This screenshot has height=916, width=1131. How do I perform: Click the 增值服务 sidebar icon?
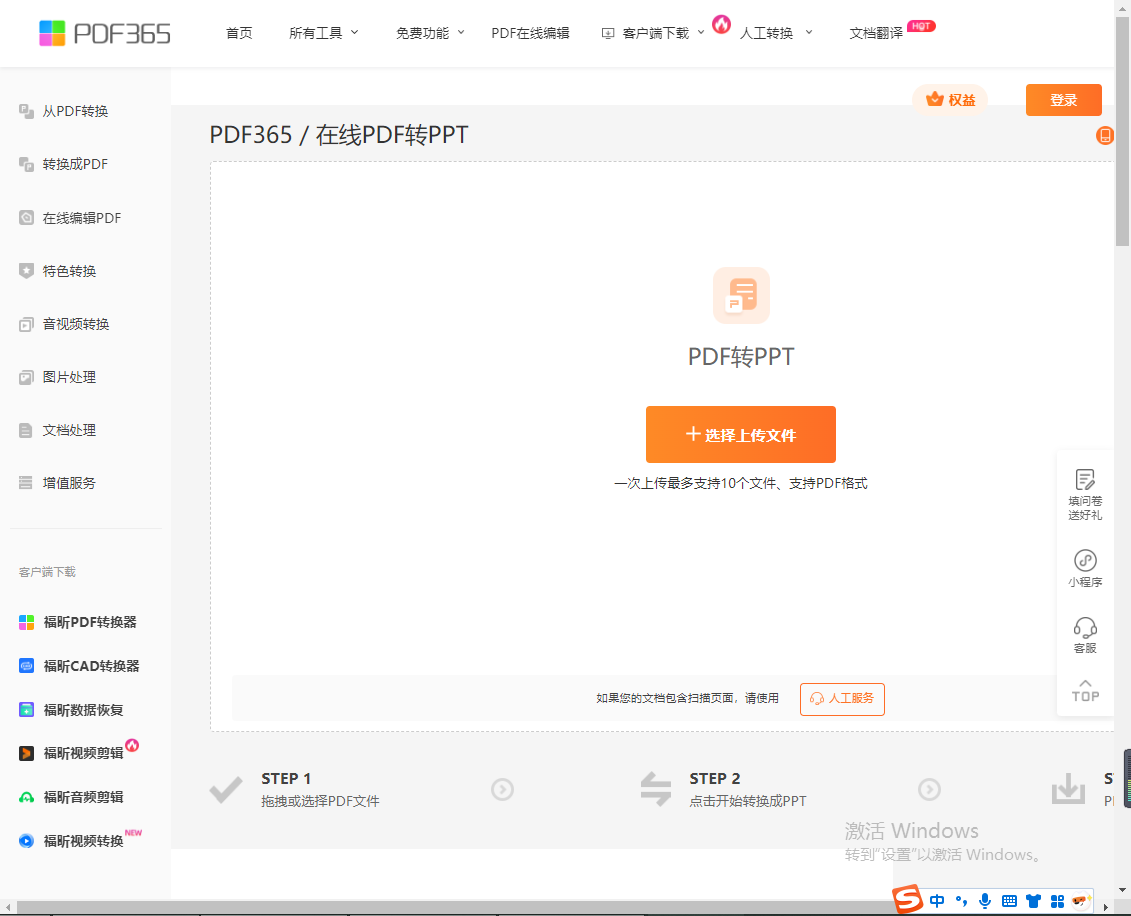pos(26,483)
